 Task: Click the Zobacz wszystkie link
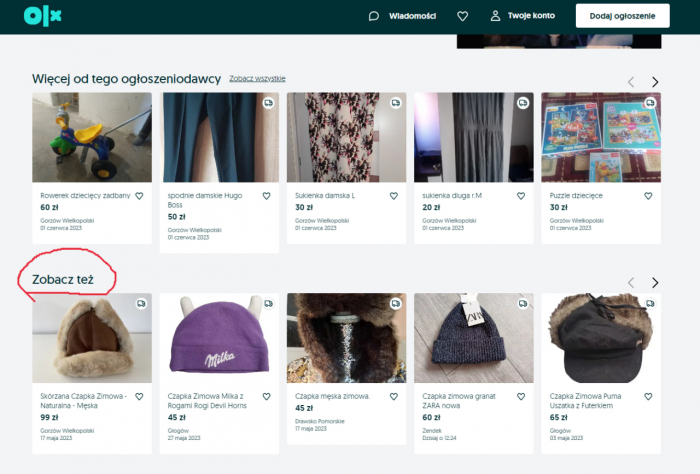(x=257, y=78)
